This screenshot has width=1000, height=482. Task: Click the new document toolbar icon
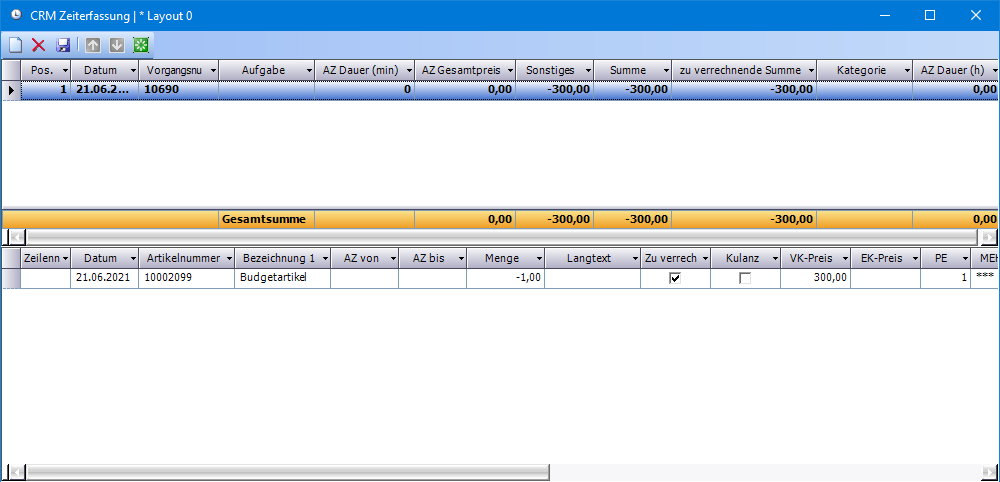(x=15, y=45)
